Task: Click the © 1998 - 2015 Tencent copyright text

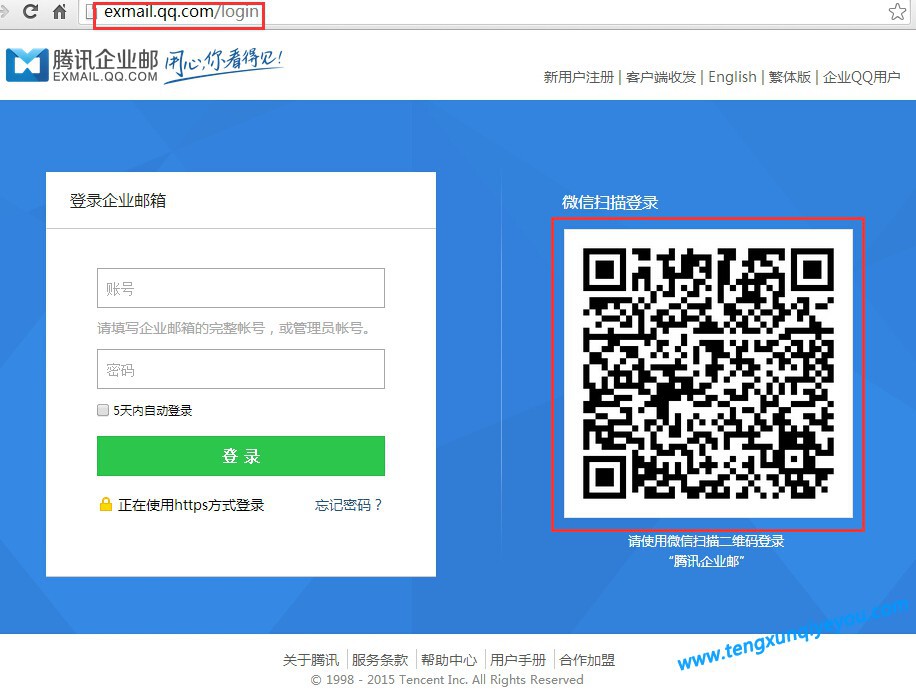Action: 447,680
